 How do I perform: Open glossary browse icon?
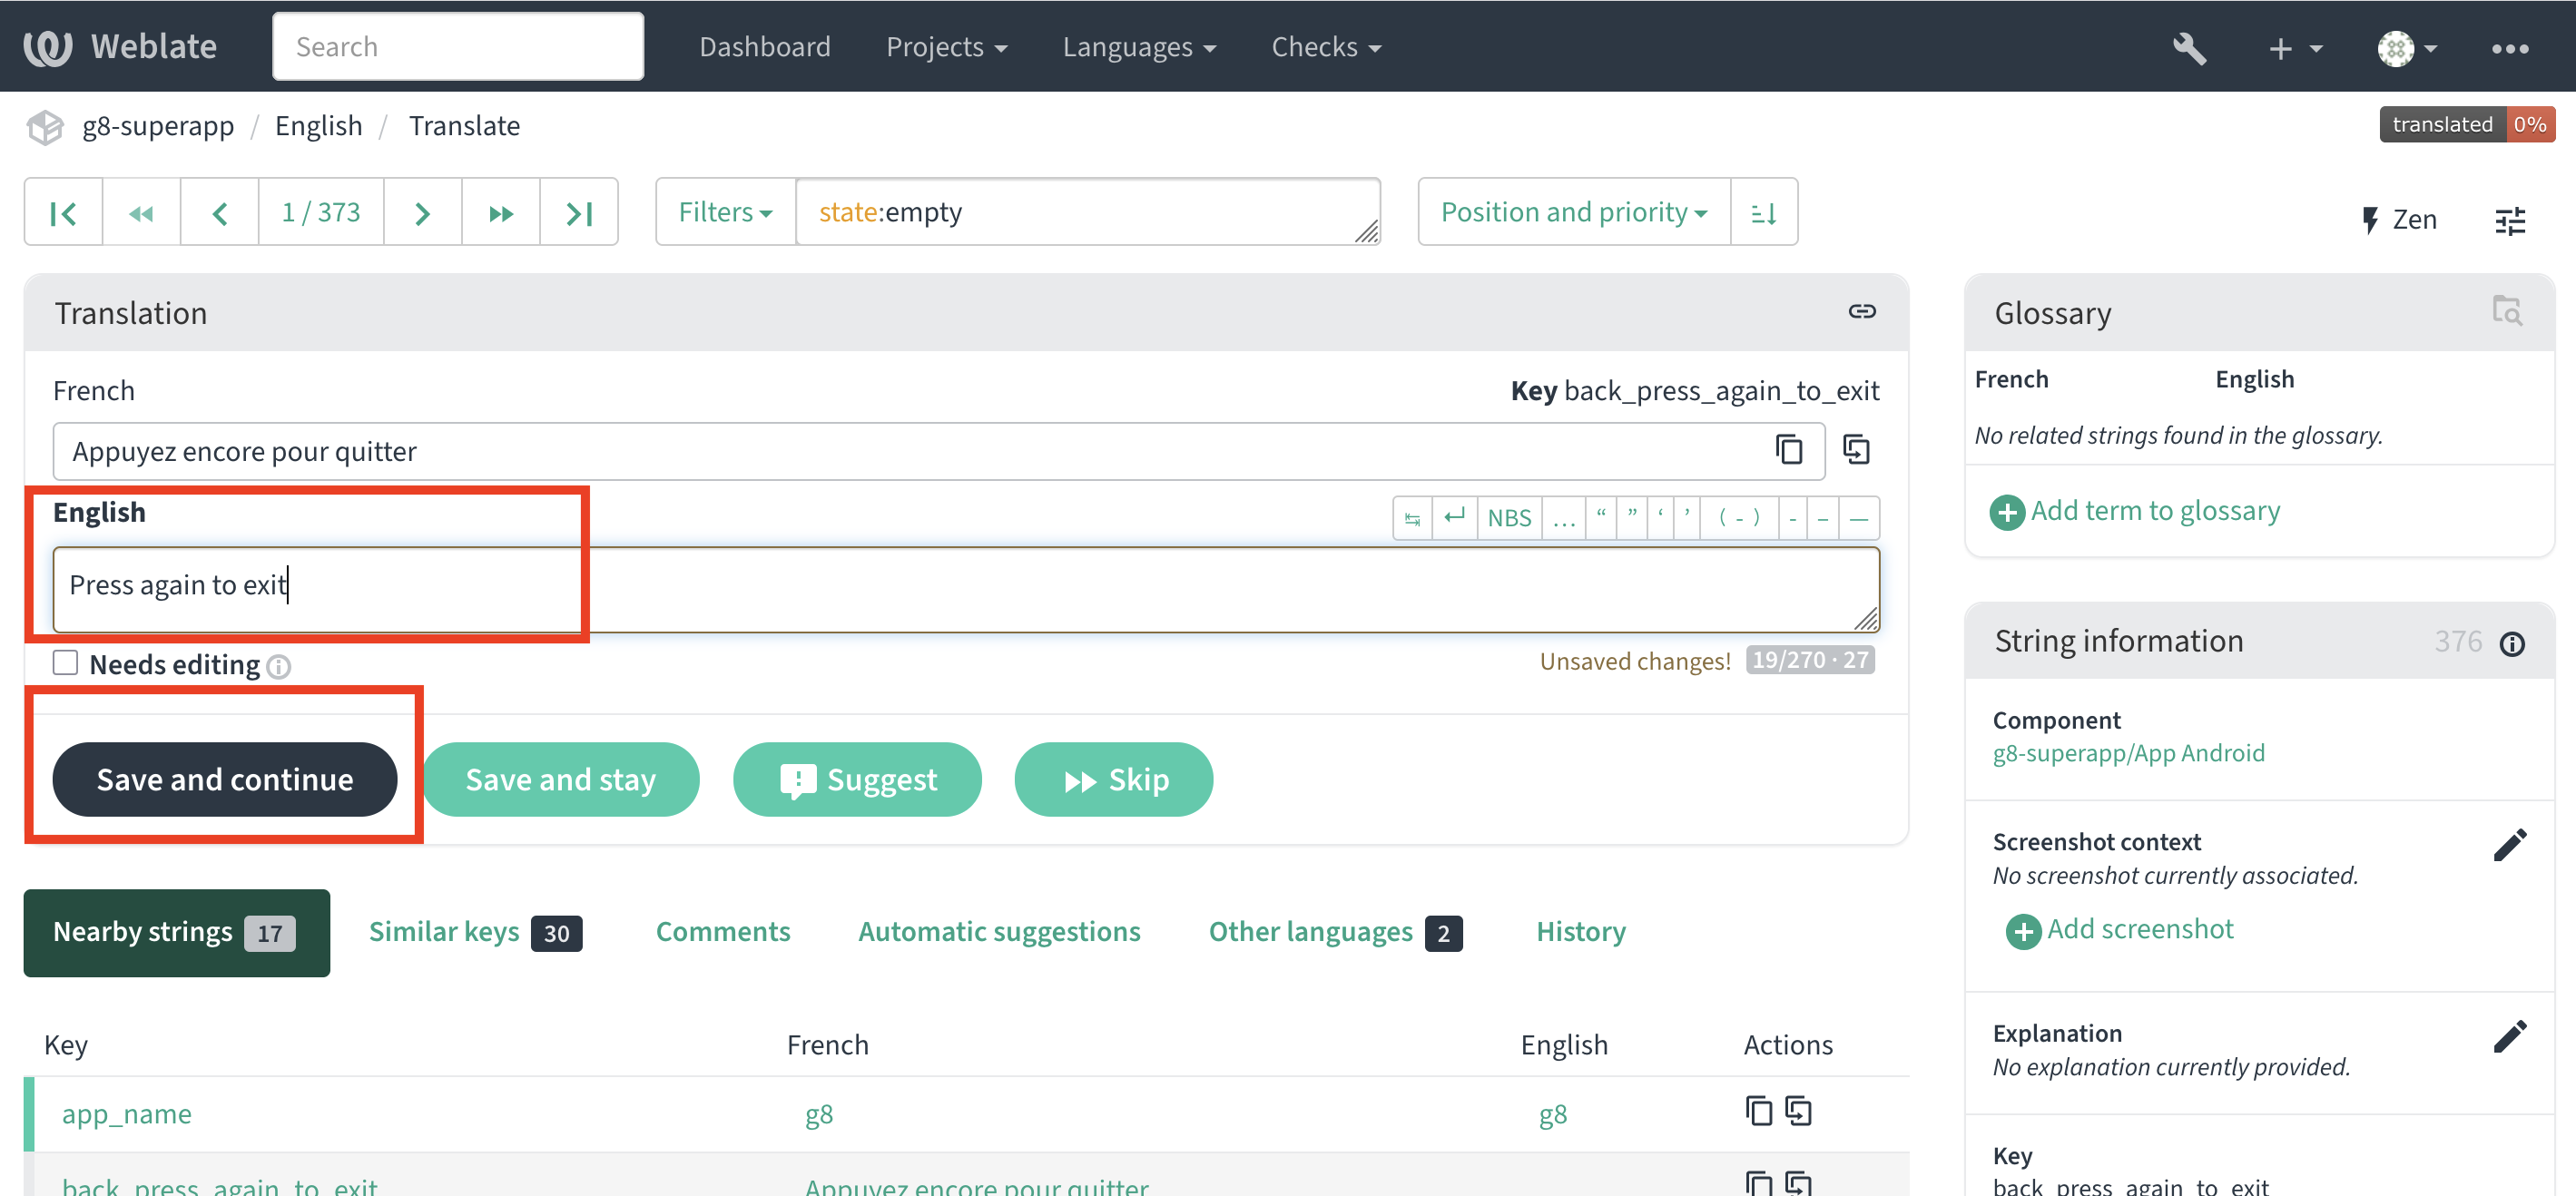point(2506,312)
